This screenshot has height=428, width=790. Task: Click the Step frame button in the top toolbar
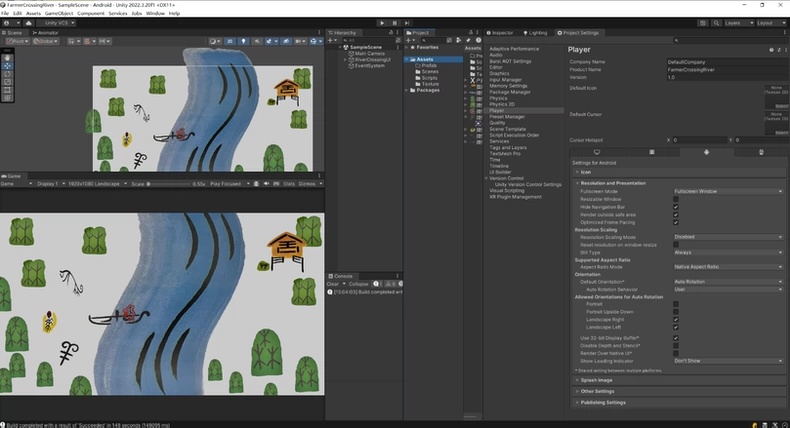tap(407, 23)
